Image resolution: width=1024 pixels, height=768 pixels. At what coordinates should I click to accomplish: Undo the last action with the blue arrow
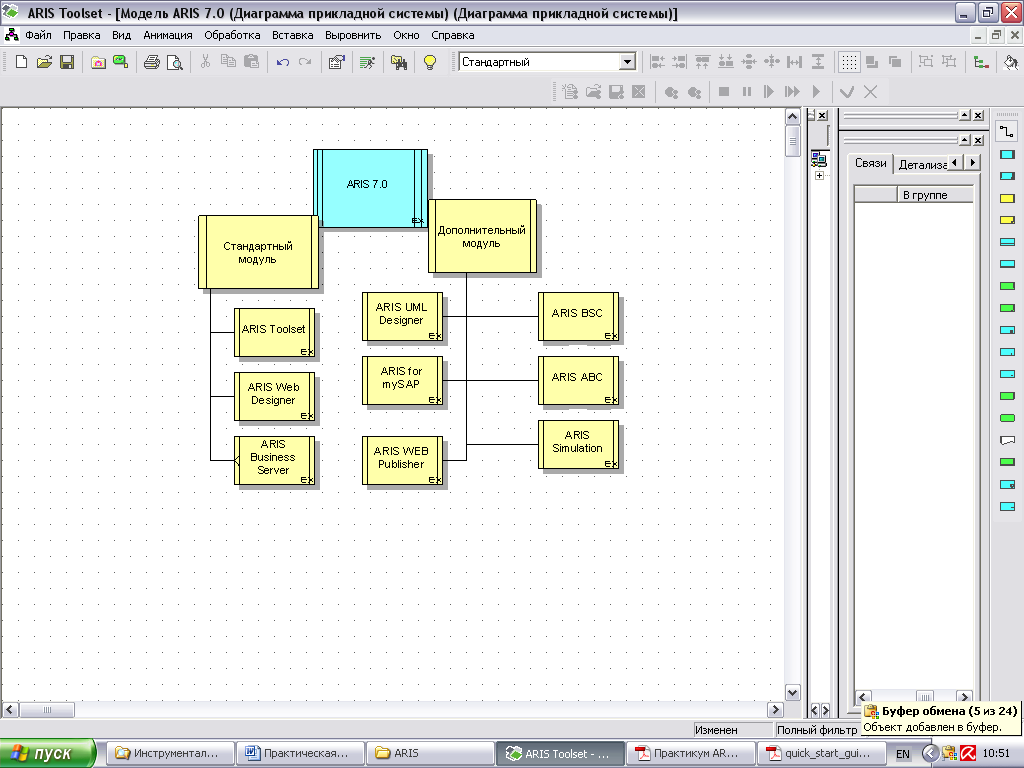coord(282,62)
